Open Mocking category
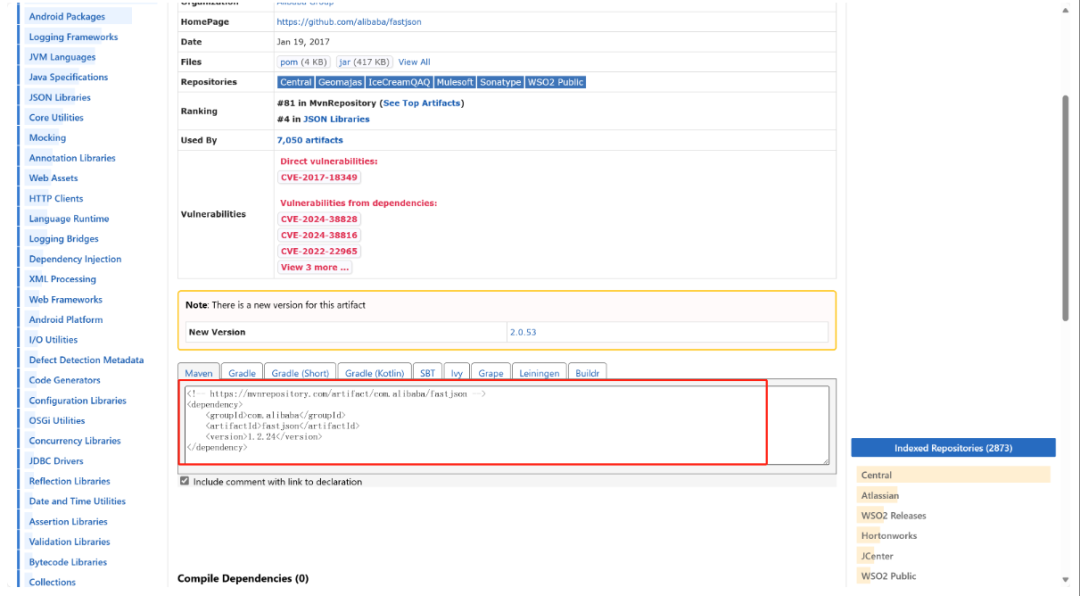This screenshot has height=596, width=1080. click(x=48, y=138)
